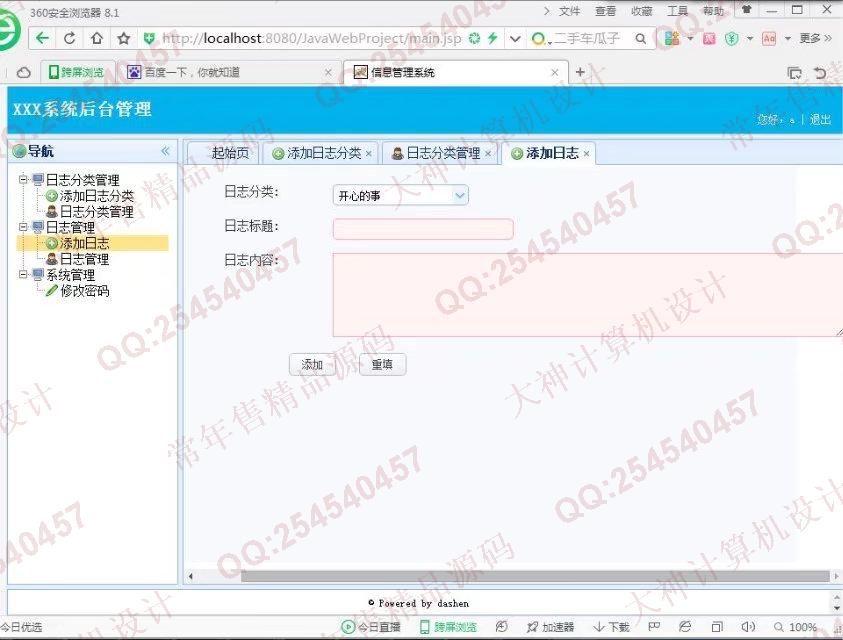Reload the page with the refresh icon
Screen dimensions: 843x640
click(69, 39)
